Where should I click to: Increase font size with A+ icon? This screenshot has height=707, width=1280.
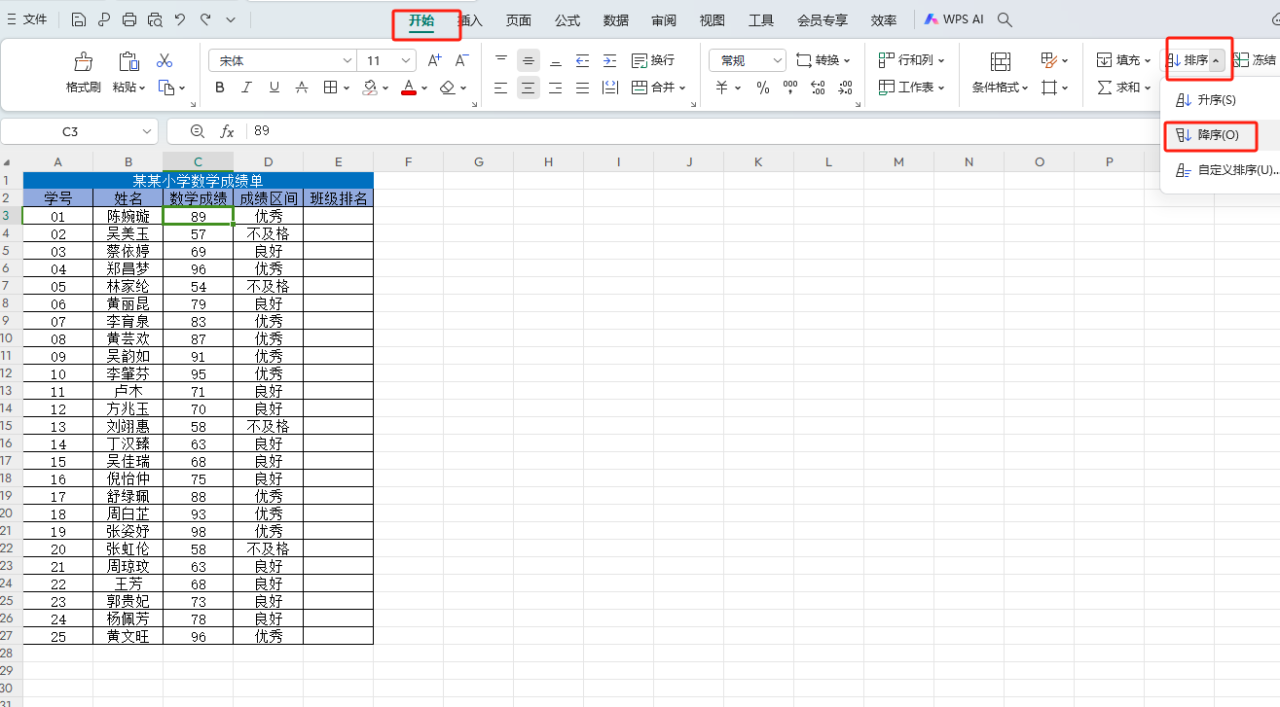pos(434,61)
